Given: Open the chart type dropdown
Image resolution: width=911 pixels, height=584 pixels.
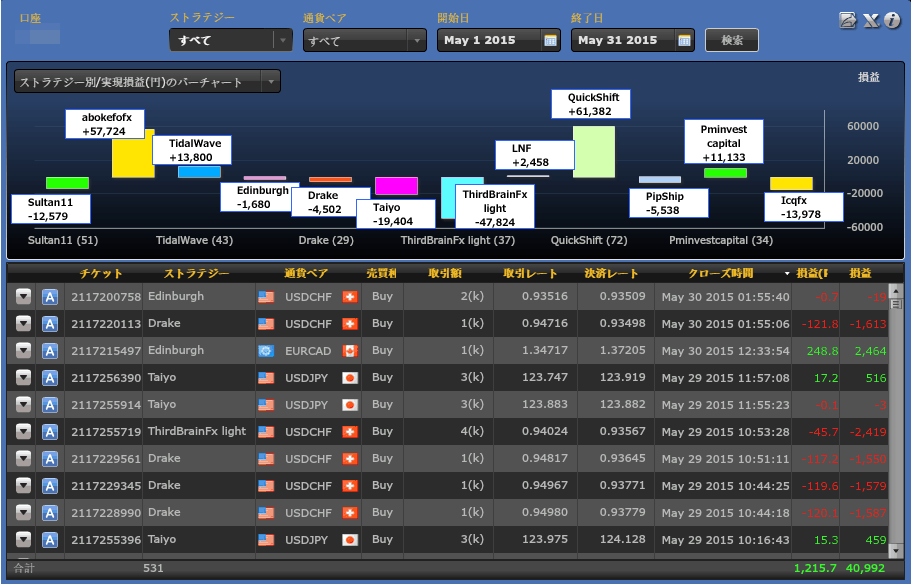Looking at the screenshot, I should click(x=147, y=82).
